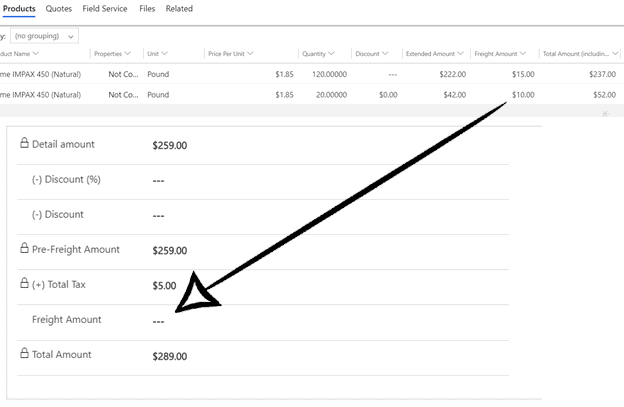Screen dimensions: 624x407
Task: Expand Discount column header menu
Action: [385, 53]
